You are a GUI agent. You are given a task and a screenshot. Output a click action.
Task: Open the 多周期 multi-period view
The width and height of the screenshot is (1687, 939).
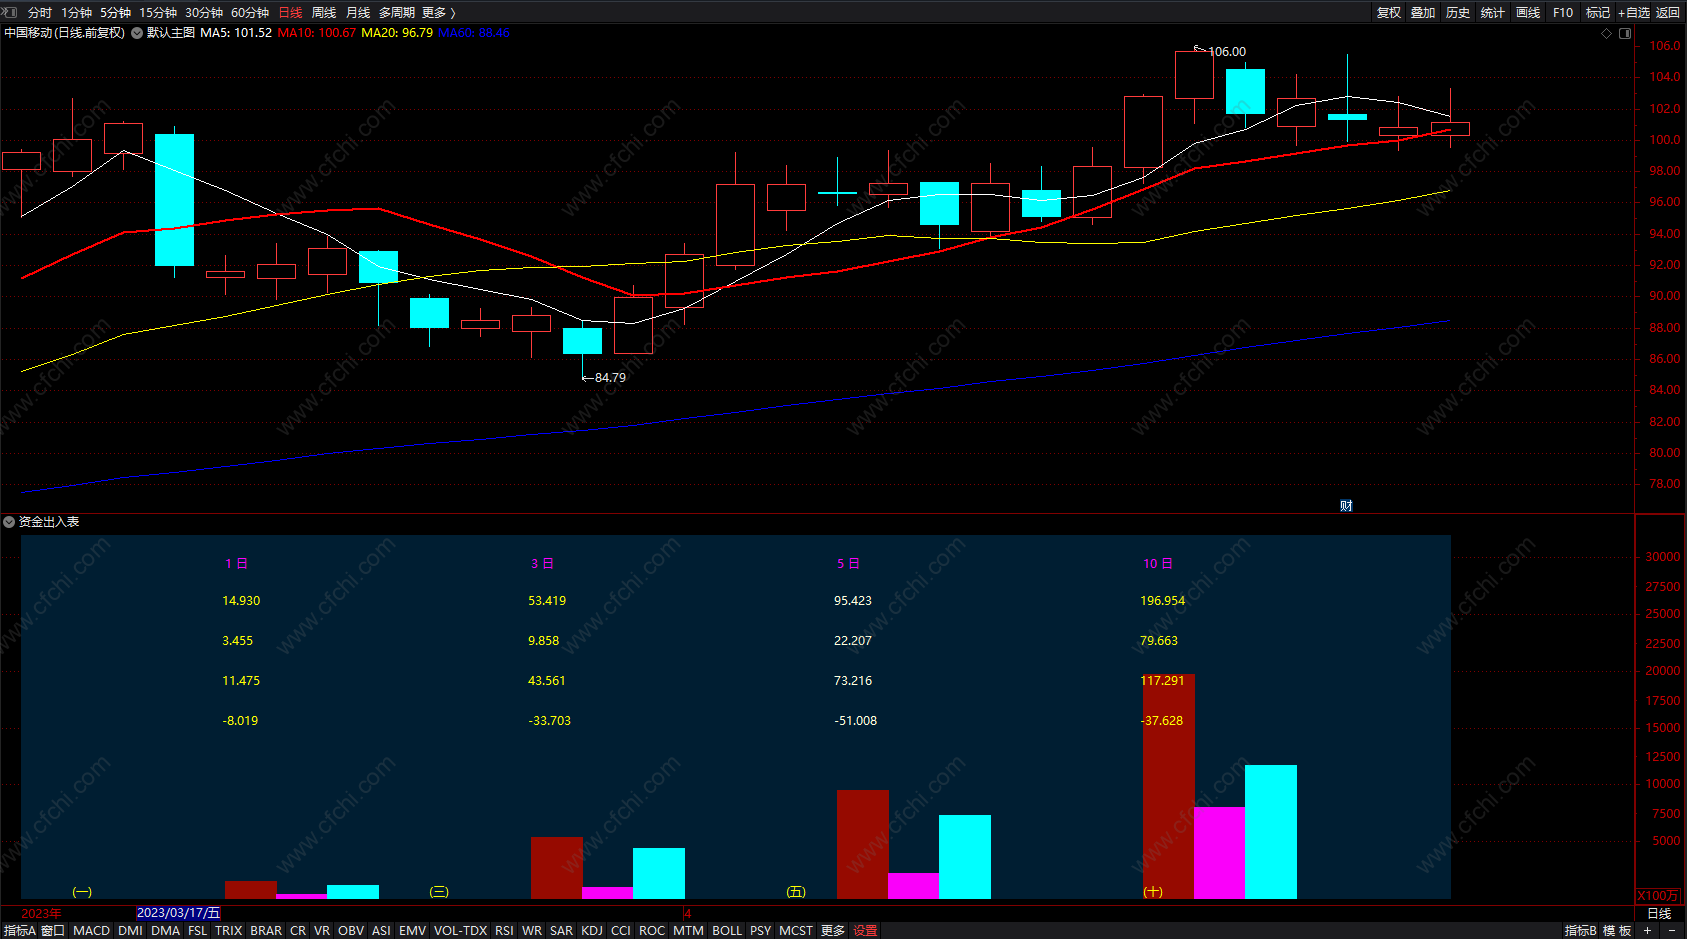(397, 13)
